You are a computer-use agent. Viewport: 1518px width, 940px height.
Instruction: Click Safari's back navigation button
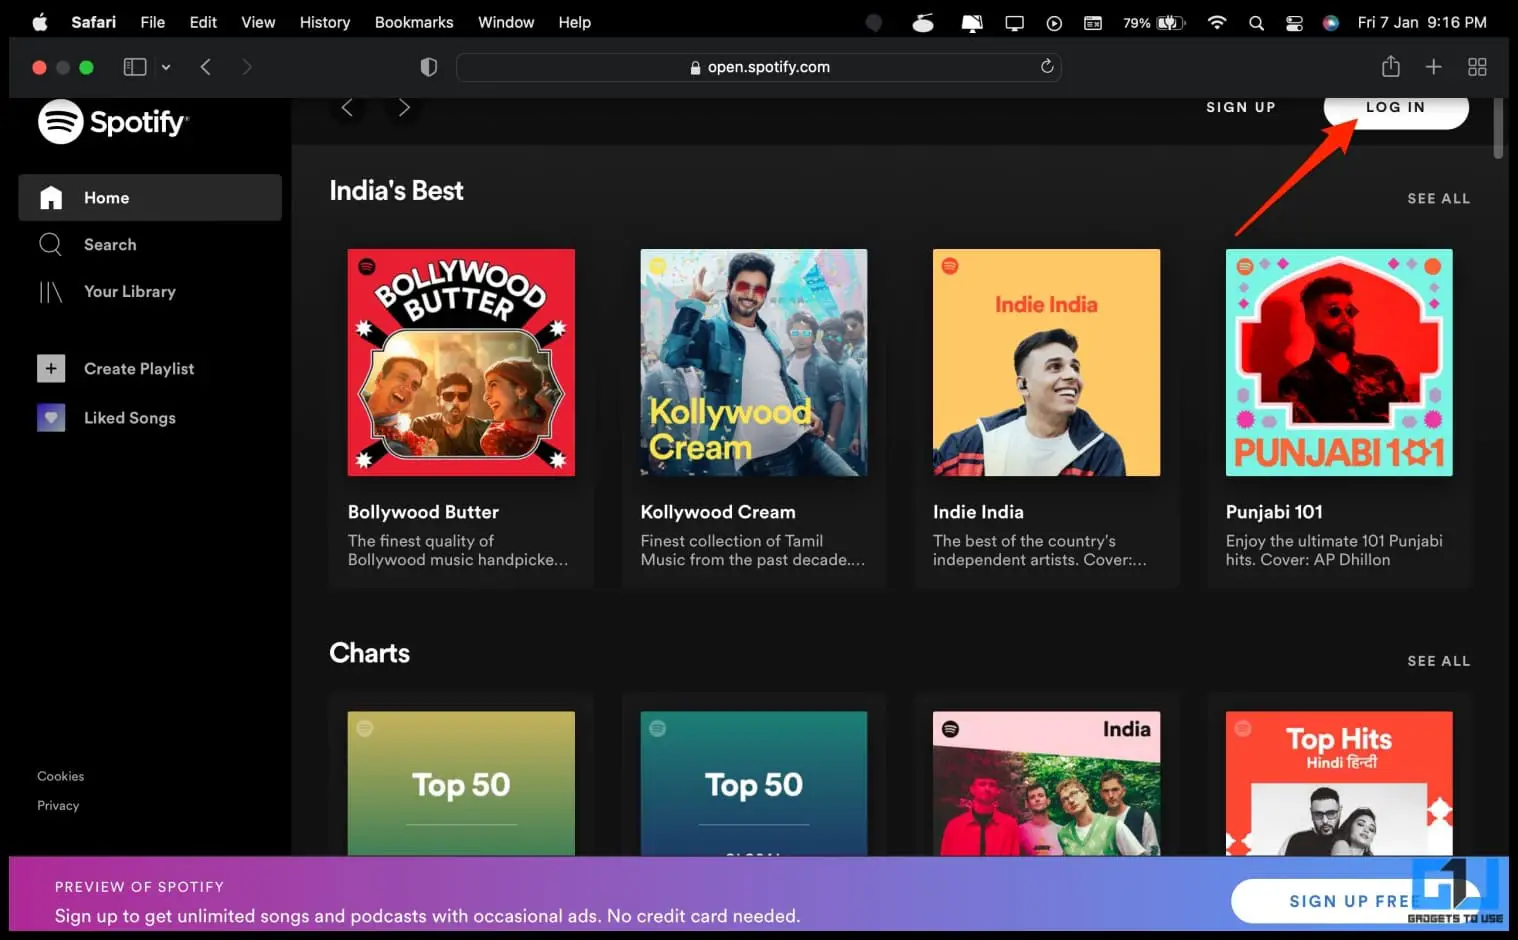pos(206,67)
